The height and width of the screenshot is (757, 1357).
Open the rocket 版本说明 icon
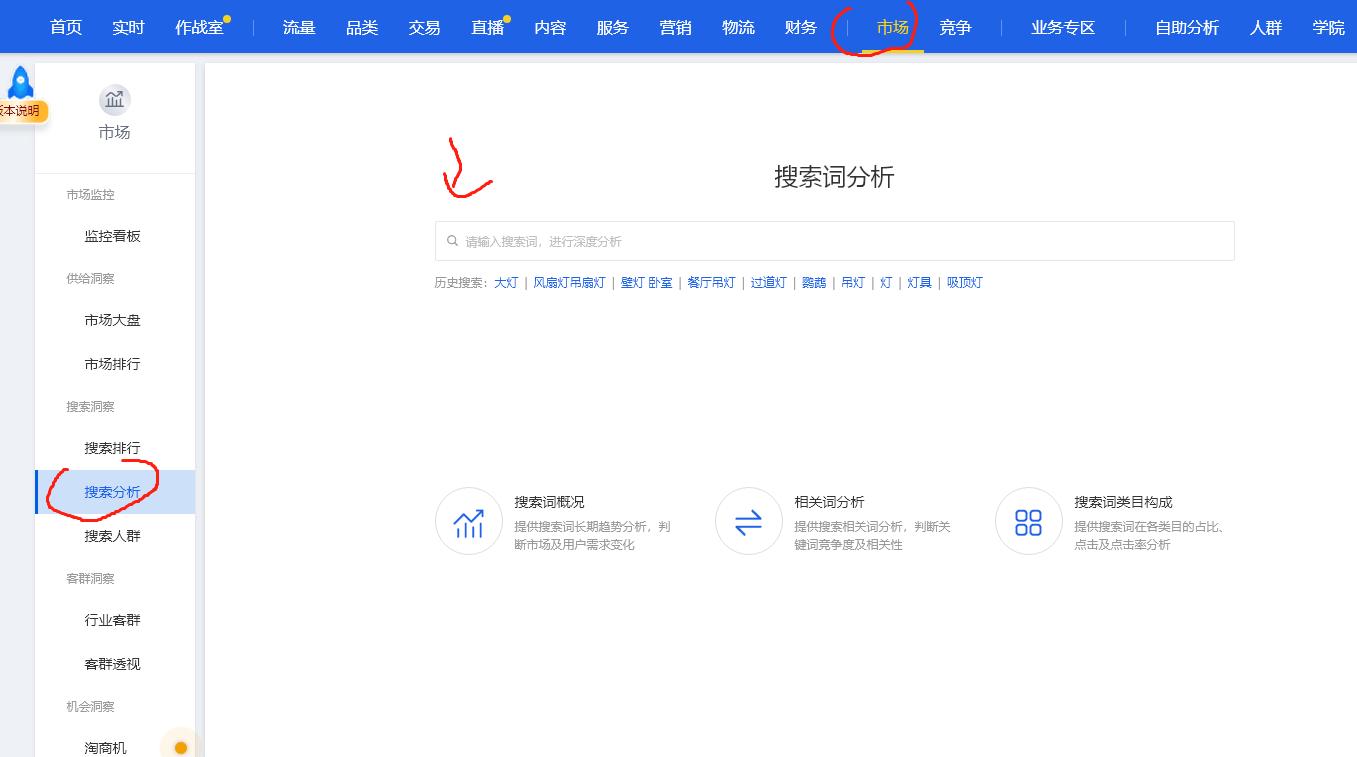coord(20,83)
